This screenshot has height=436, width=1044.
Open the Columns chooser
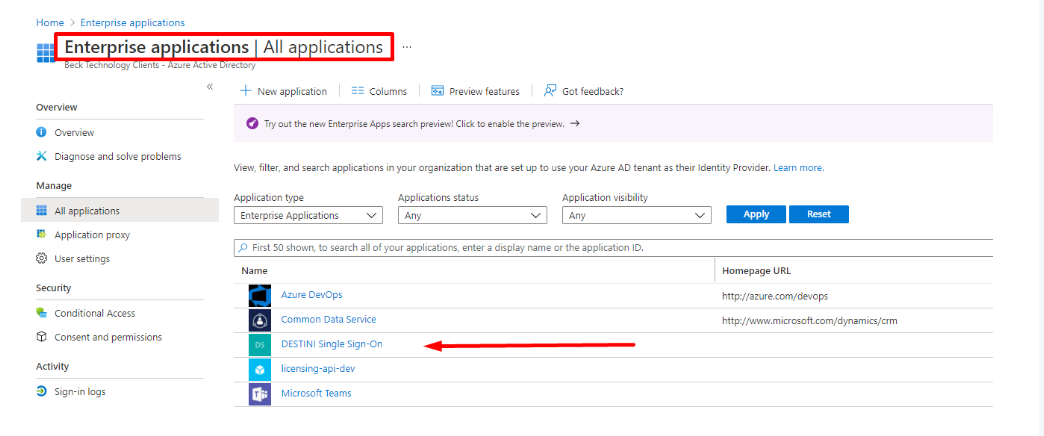coord(379,91)
